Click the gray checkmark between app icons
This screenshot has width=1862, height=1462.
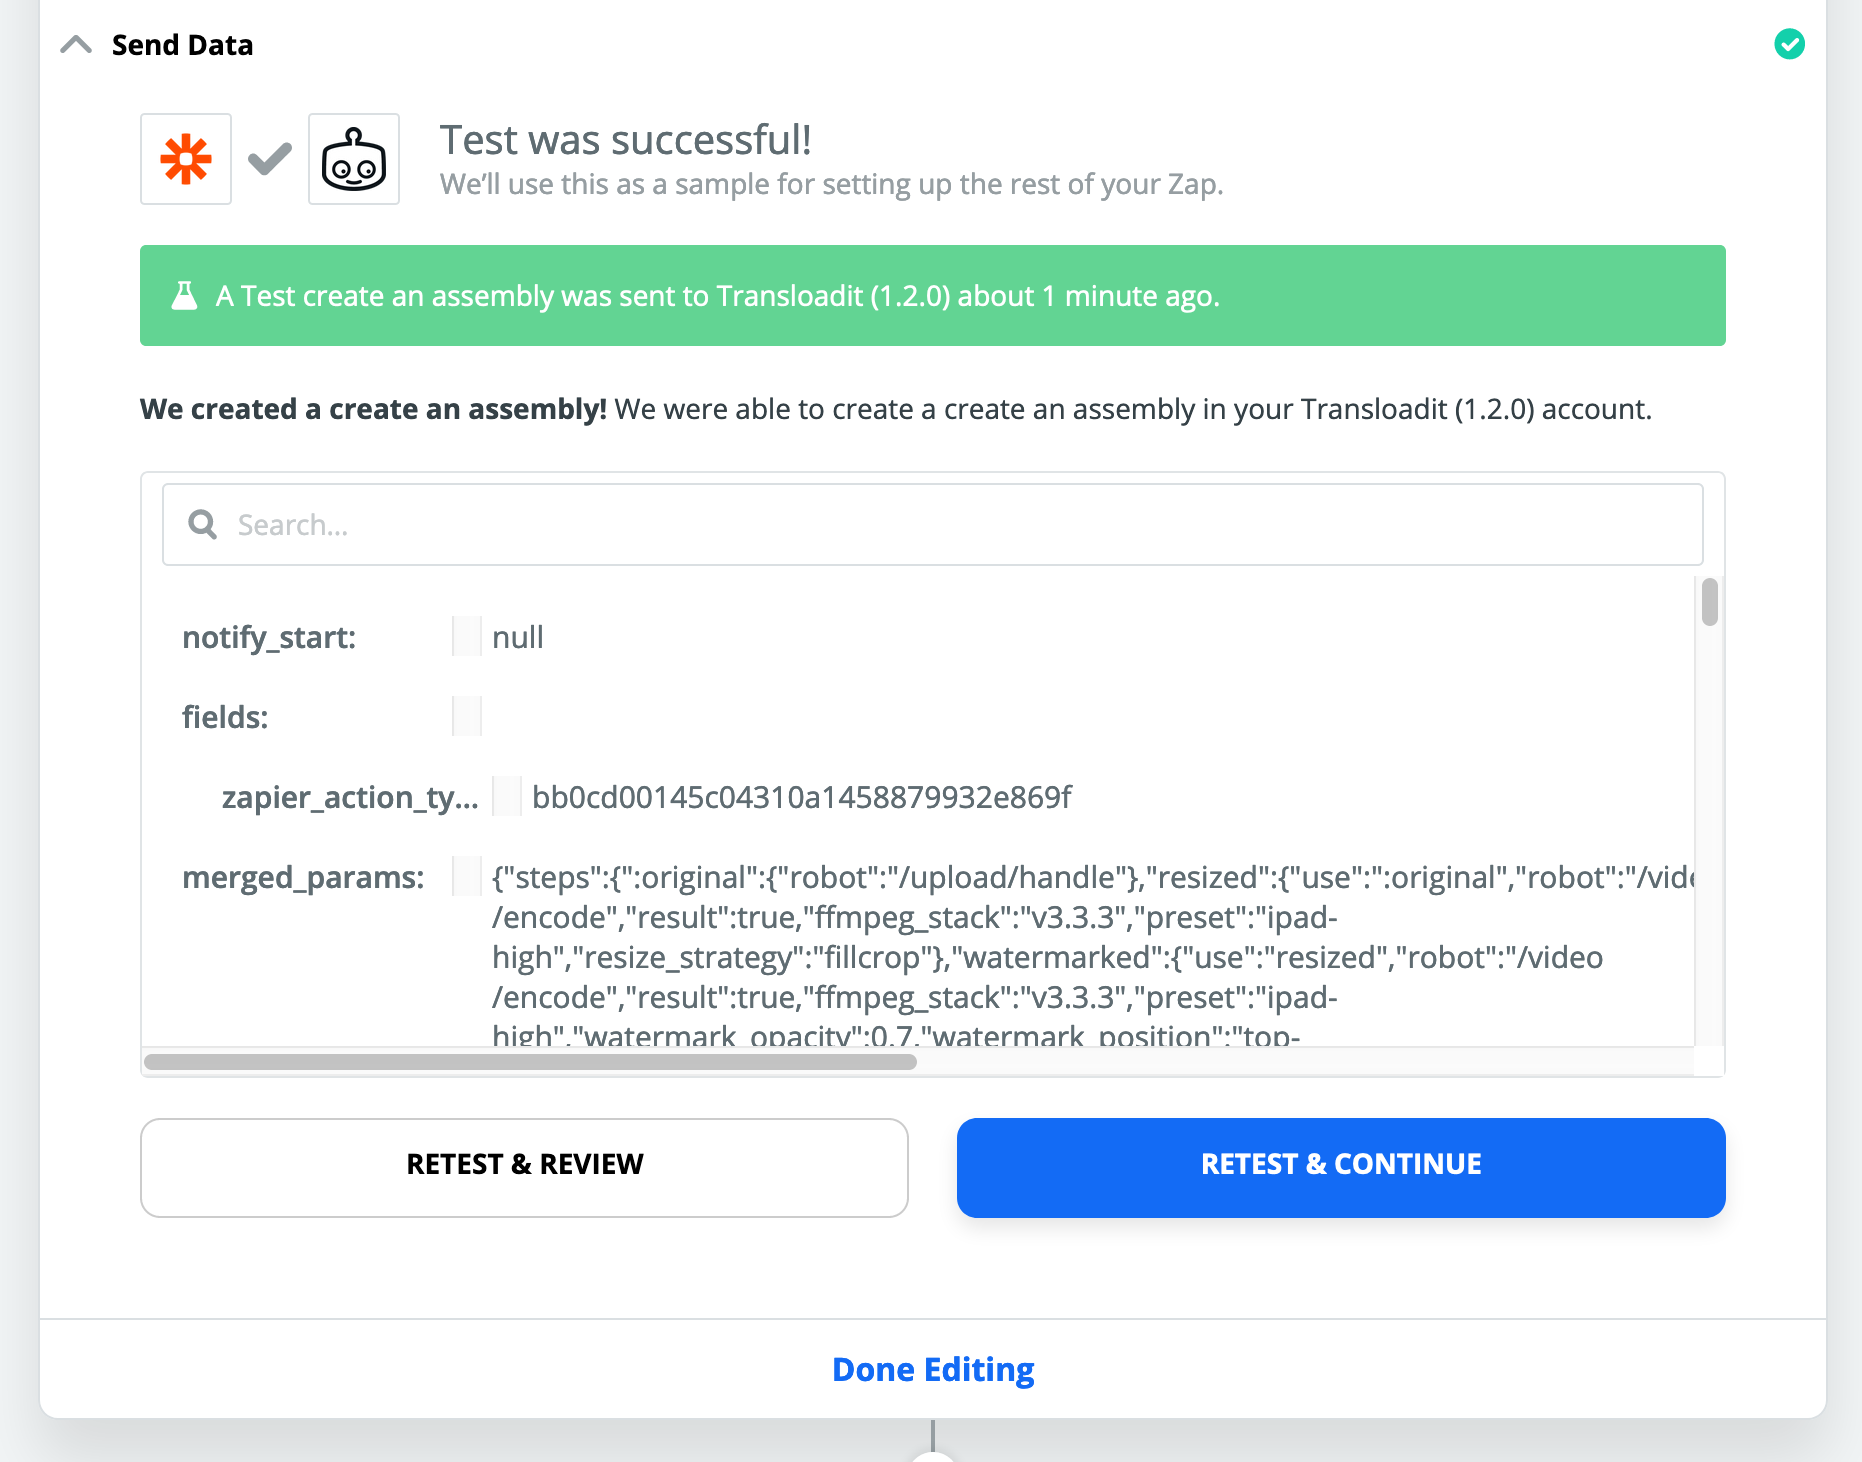pyautogui.click(x=270, y=159)
